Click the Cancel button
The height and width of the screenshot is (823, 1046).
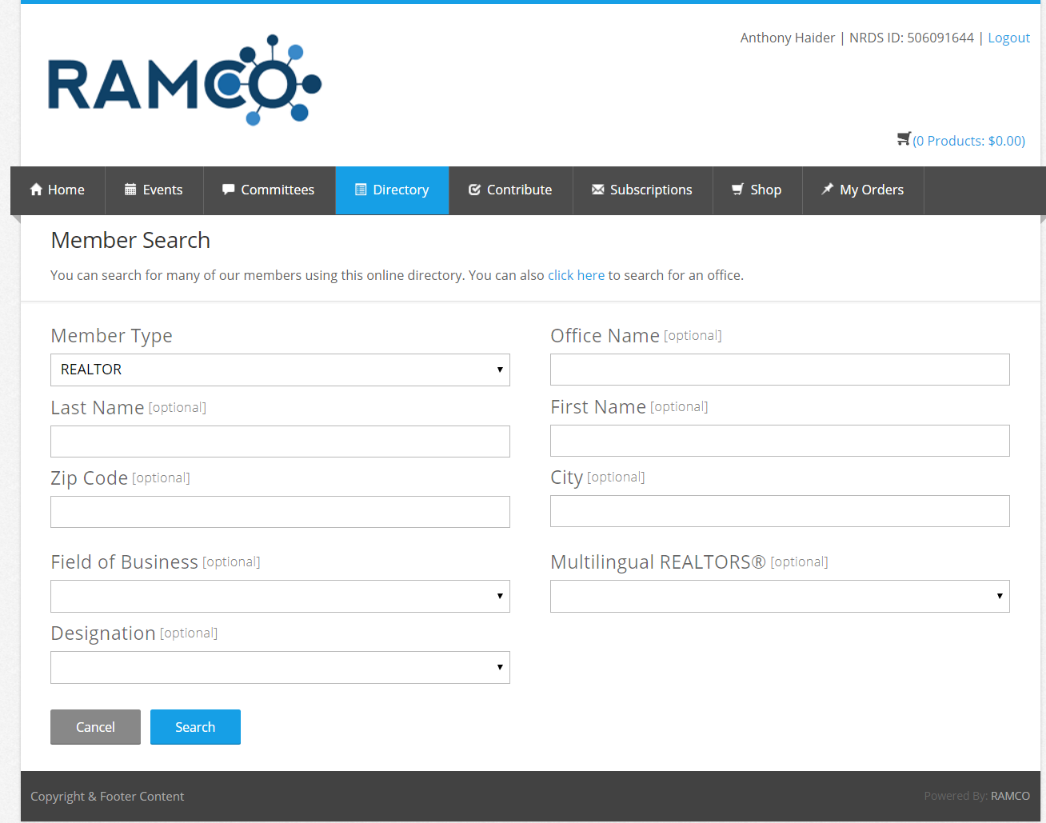(95, 727)
